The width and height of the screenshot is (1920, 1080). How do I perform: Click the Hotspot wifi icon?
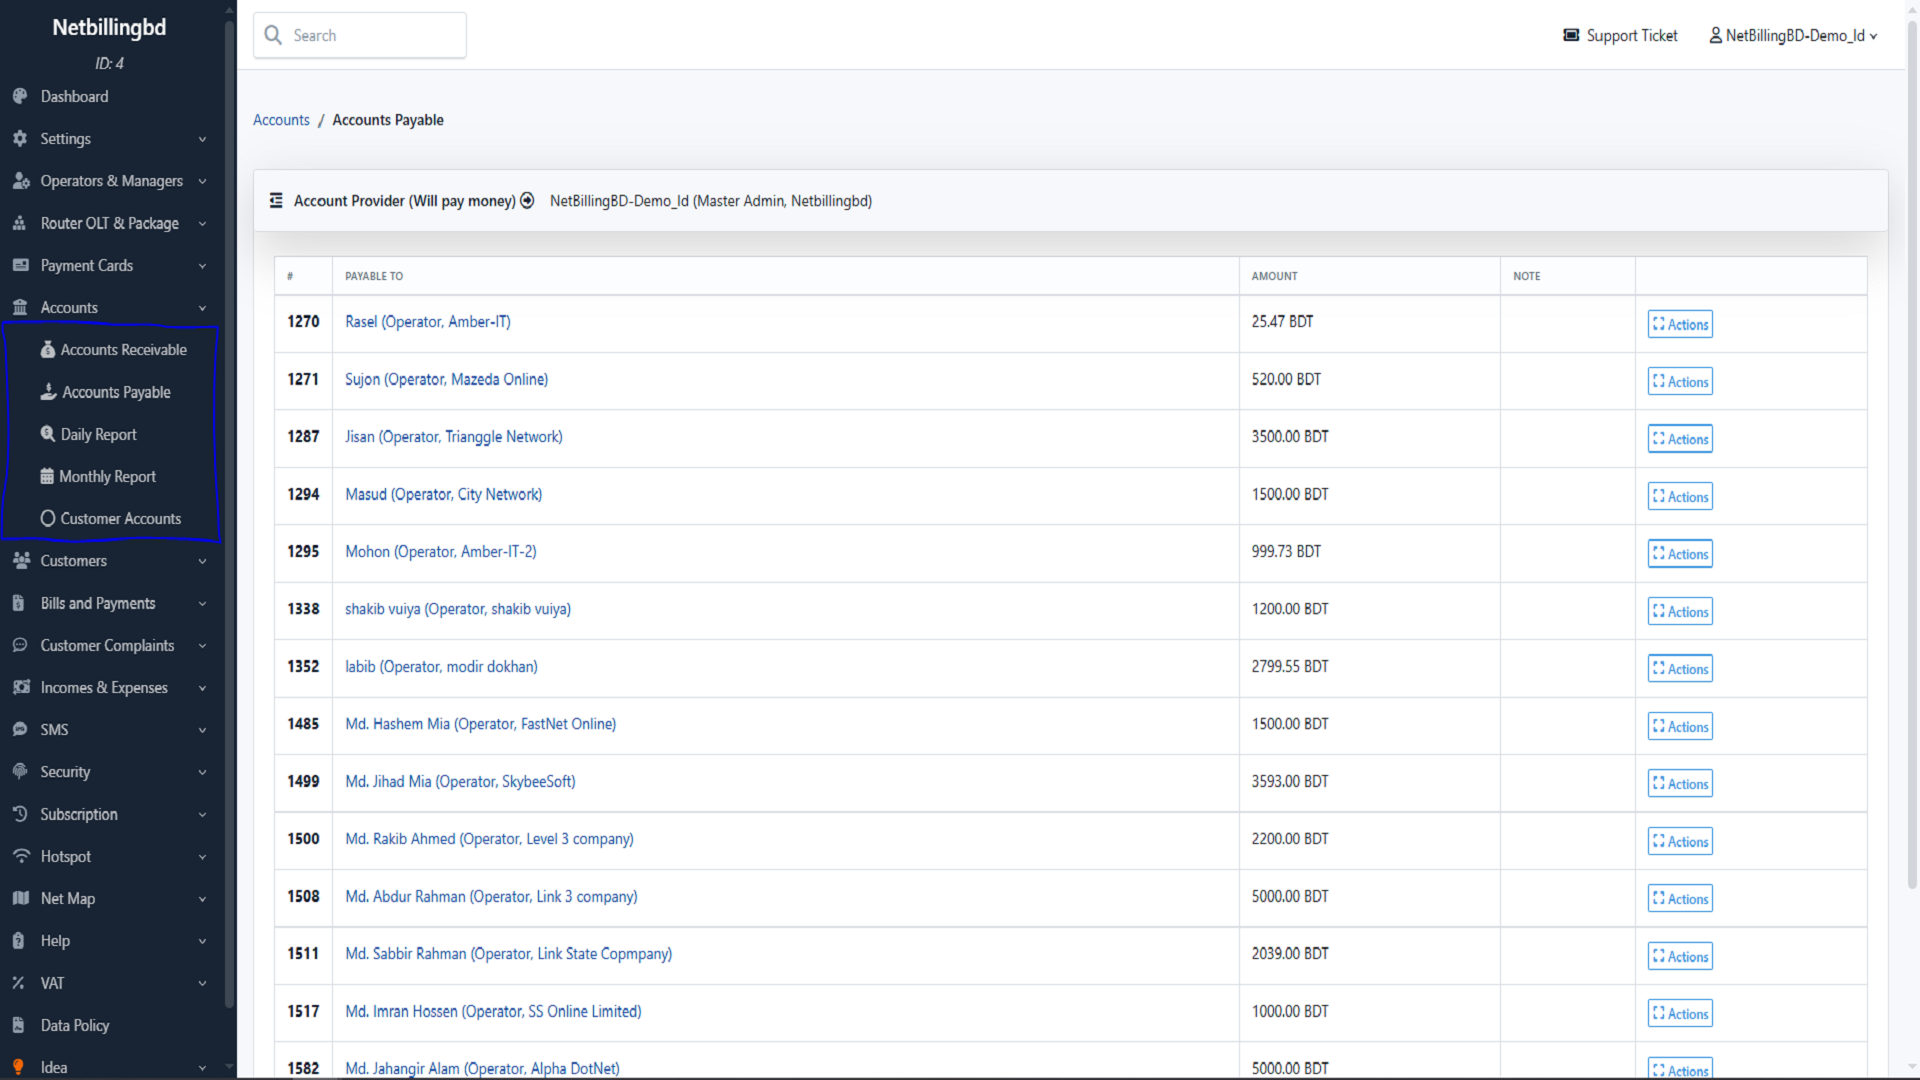pyautogui.click(x=21, y=857)
